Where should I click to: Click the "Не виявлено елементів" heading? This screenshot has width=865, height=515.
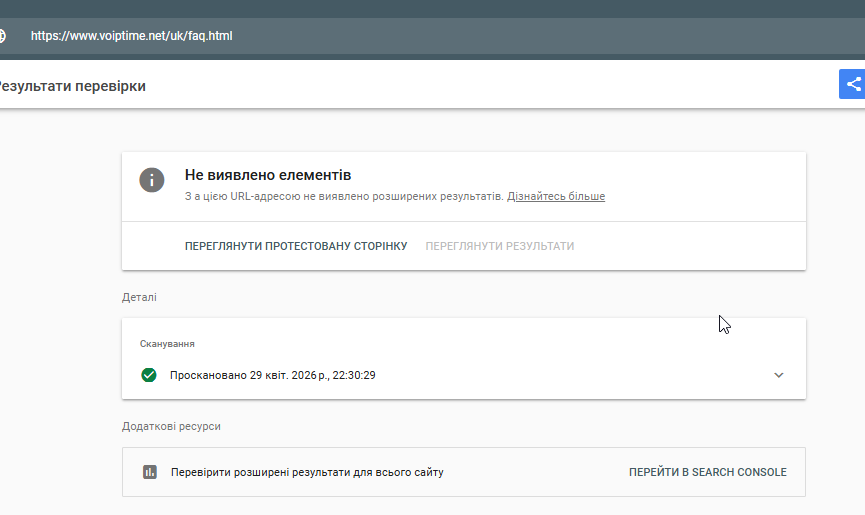[268, 175]
